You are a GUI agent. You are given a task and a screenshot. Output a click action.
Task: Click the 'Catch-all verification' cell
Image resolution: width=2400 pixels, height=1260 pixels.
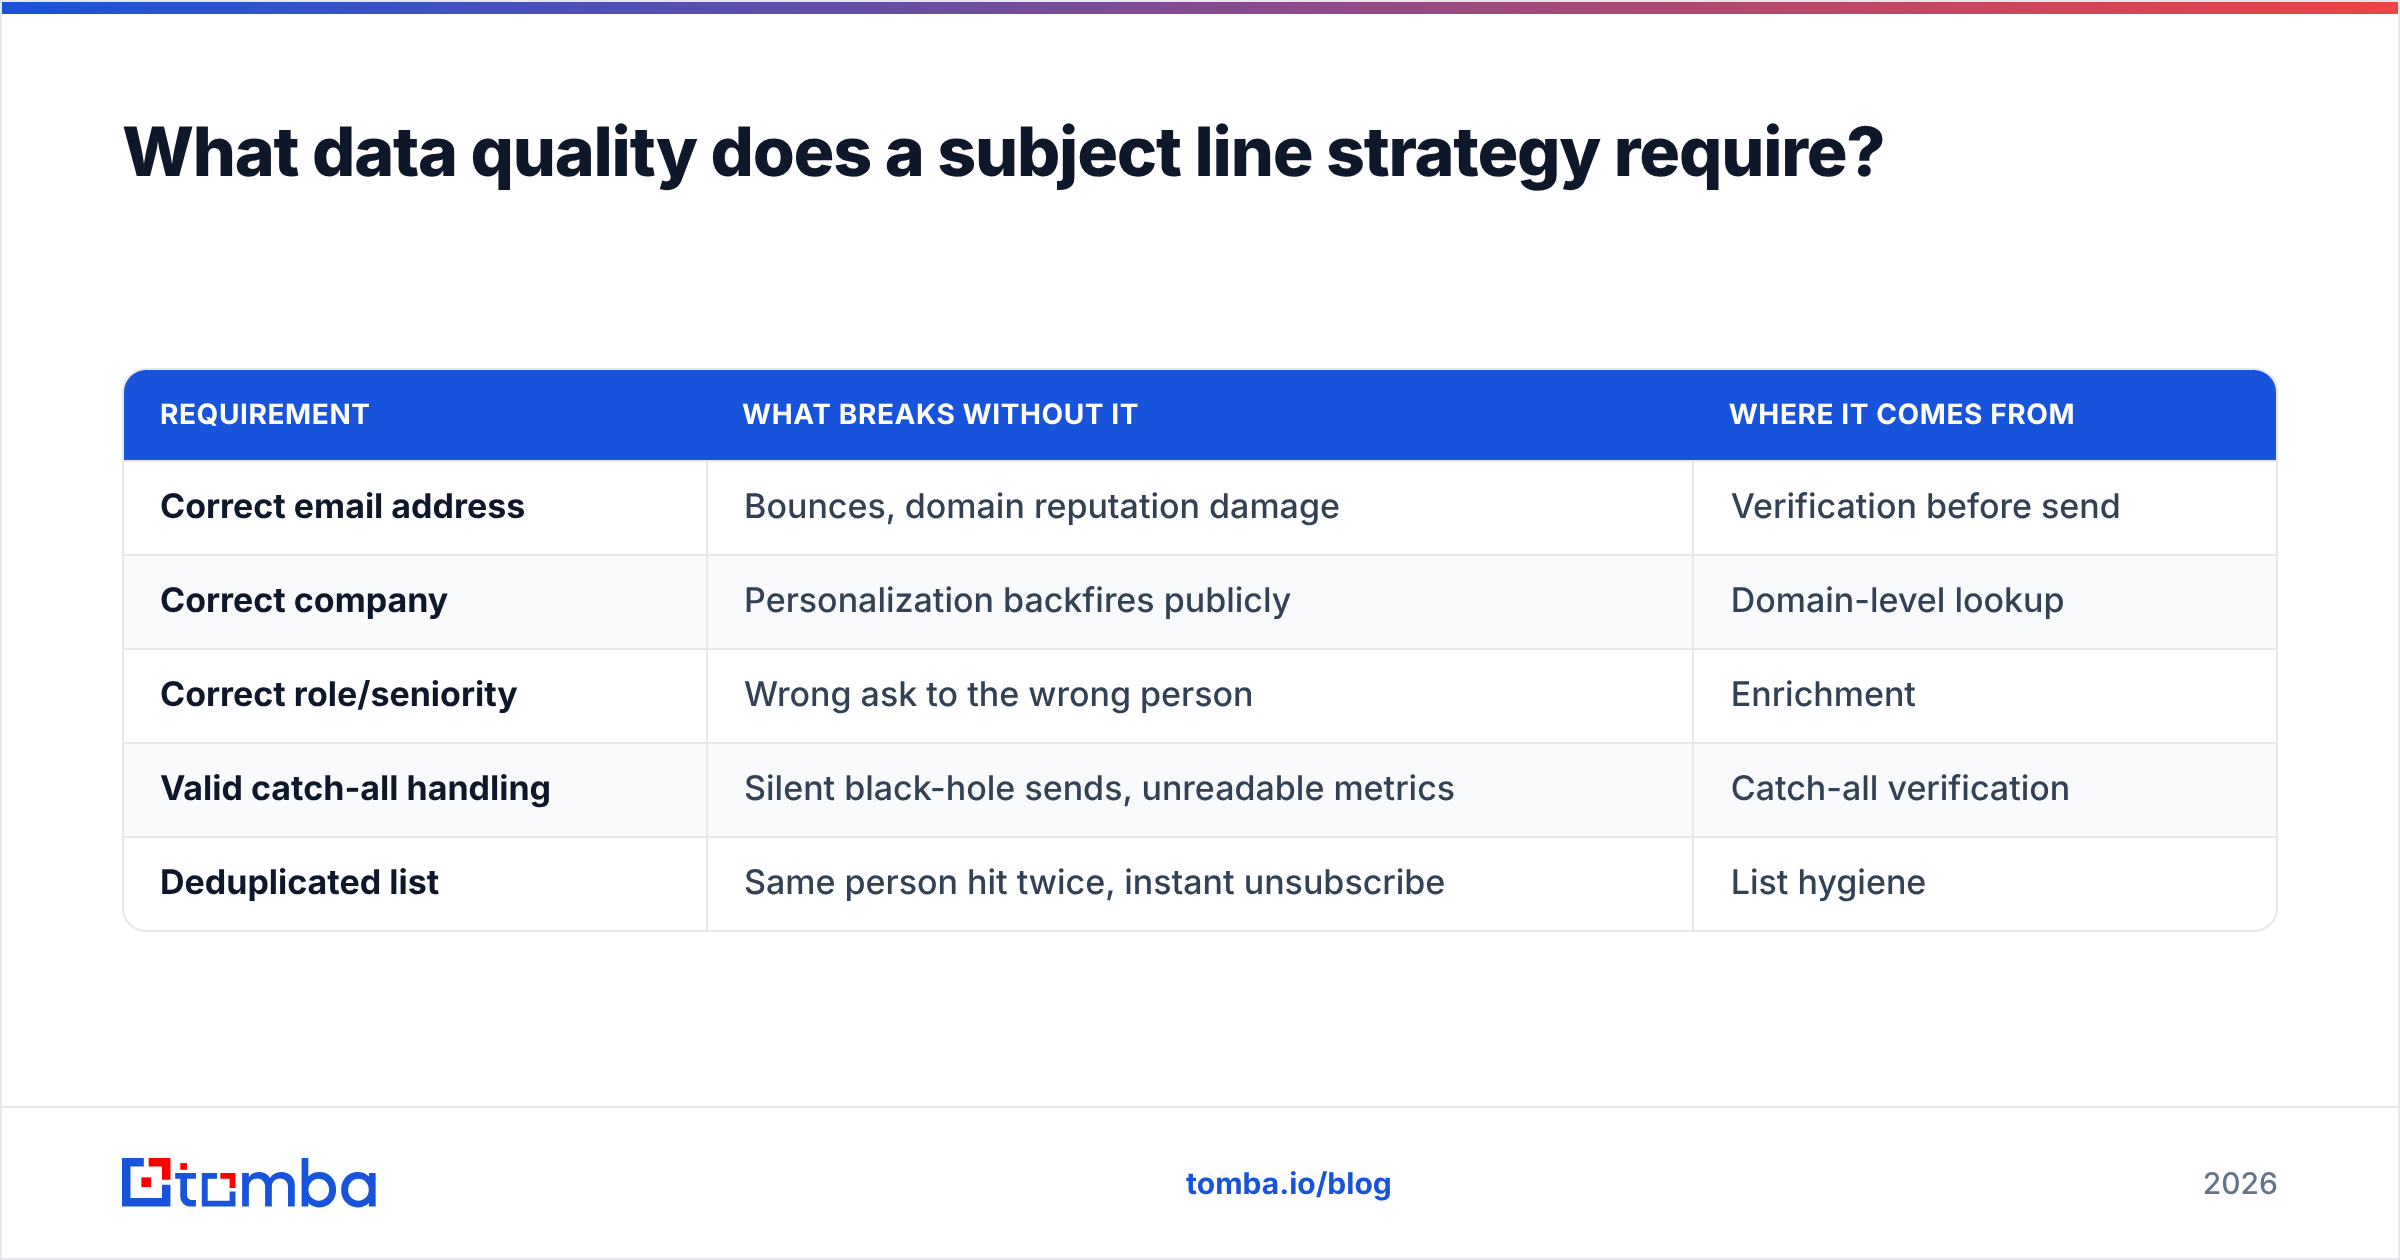pyautogui.click(x=1985, y=789)
